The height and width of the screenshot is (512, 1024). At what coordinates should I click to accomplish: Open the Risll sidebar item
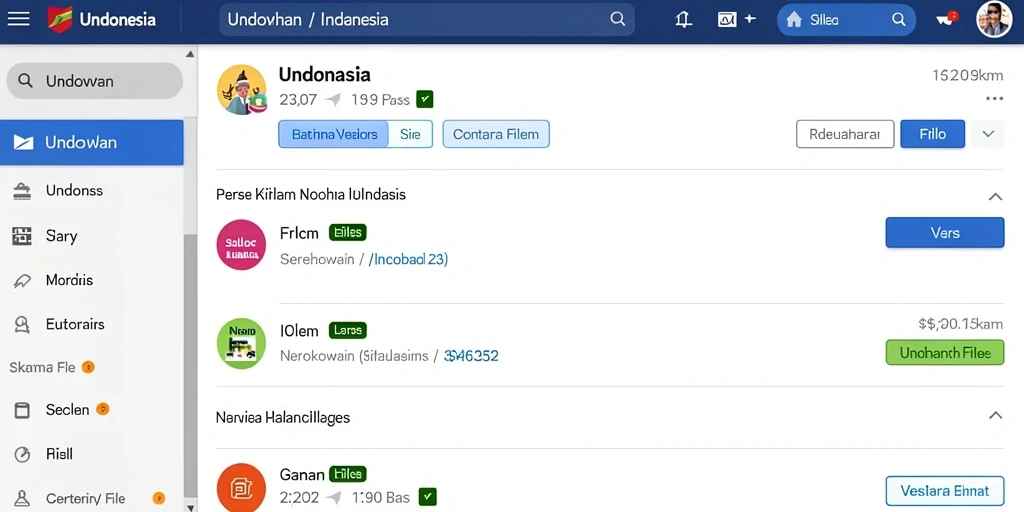point(91,455)
